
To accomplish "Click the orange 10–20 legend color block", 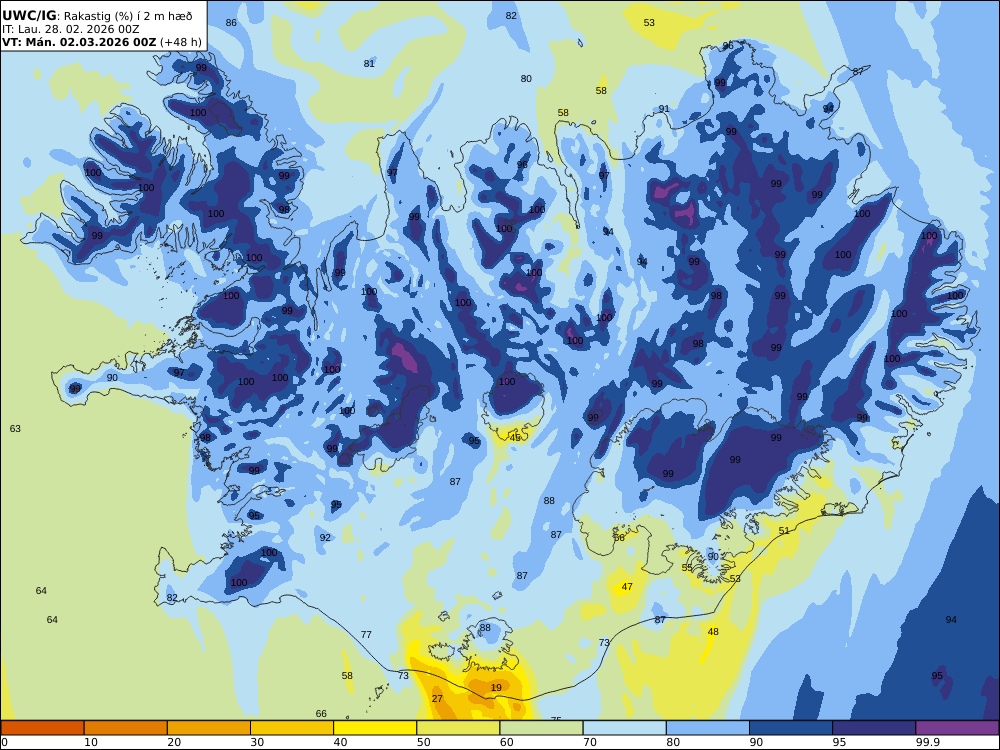I will pyautogui.click(x=126, y=728).
